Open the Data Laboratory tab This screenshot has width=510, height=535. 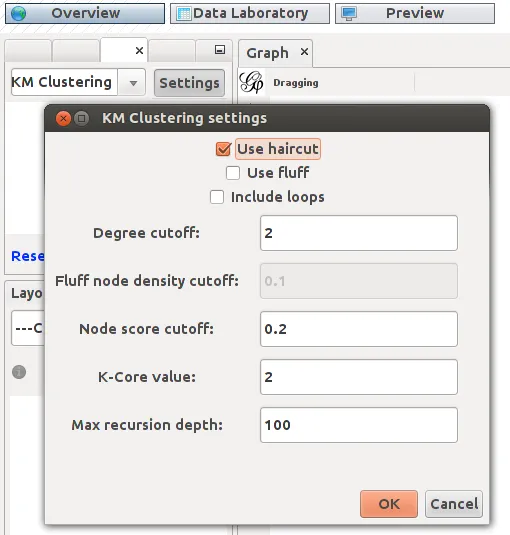(x=250, y=14)
